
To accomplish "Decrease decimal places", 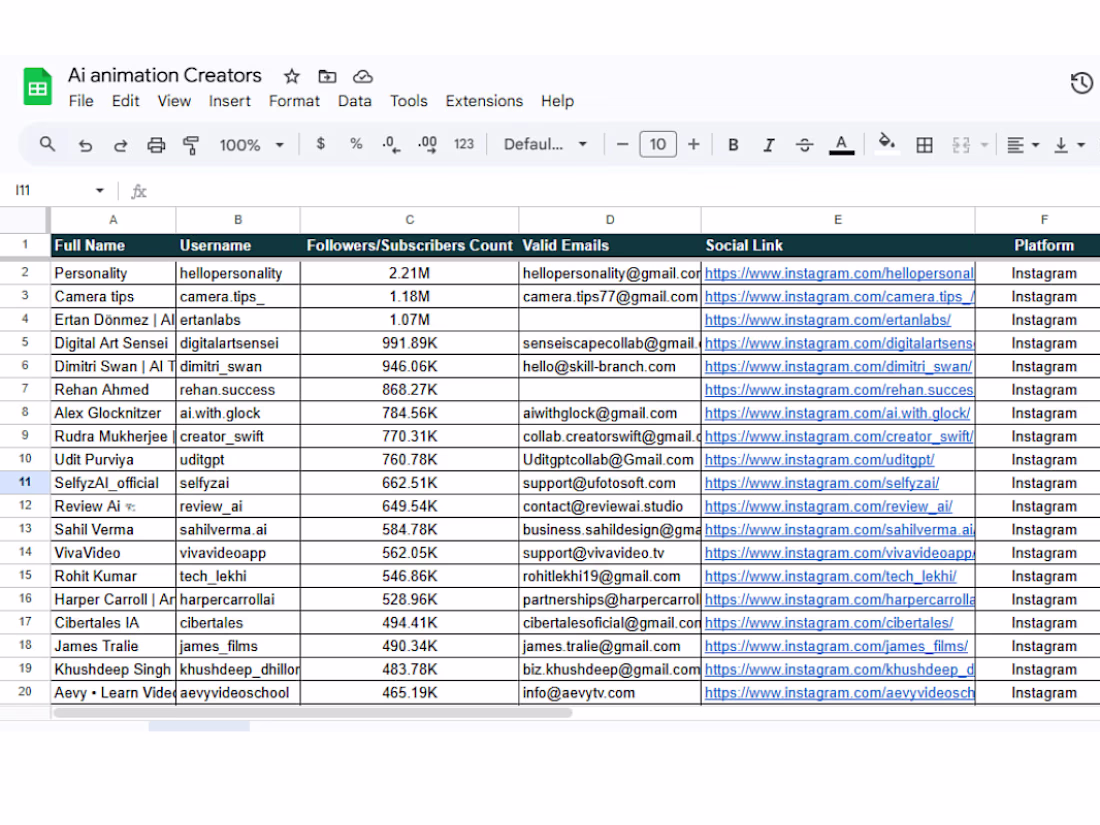I will (x=391, y=145).
